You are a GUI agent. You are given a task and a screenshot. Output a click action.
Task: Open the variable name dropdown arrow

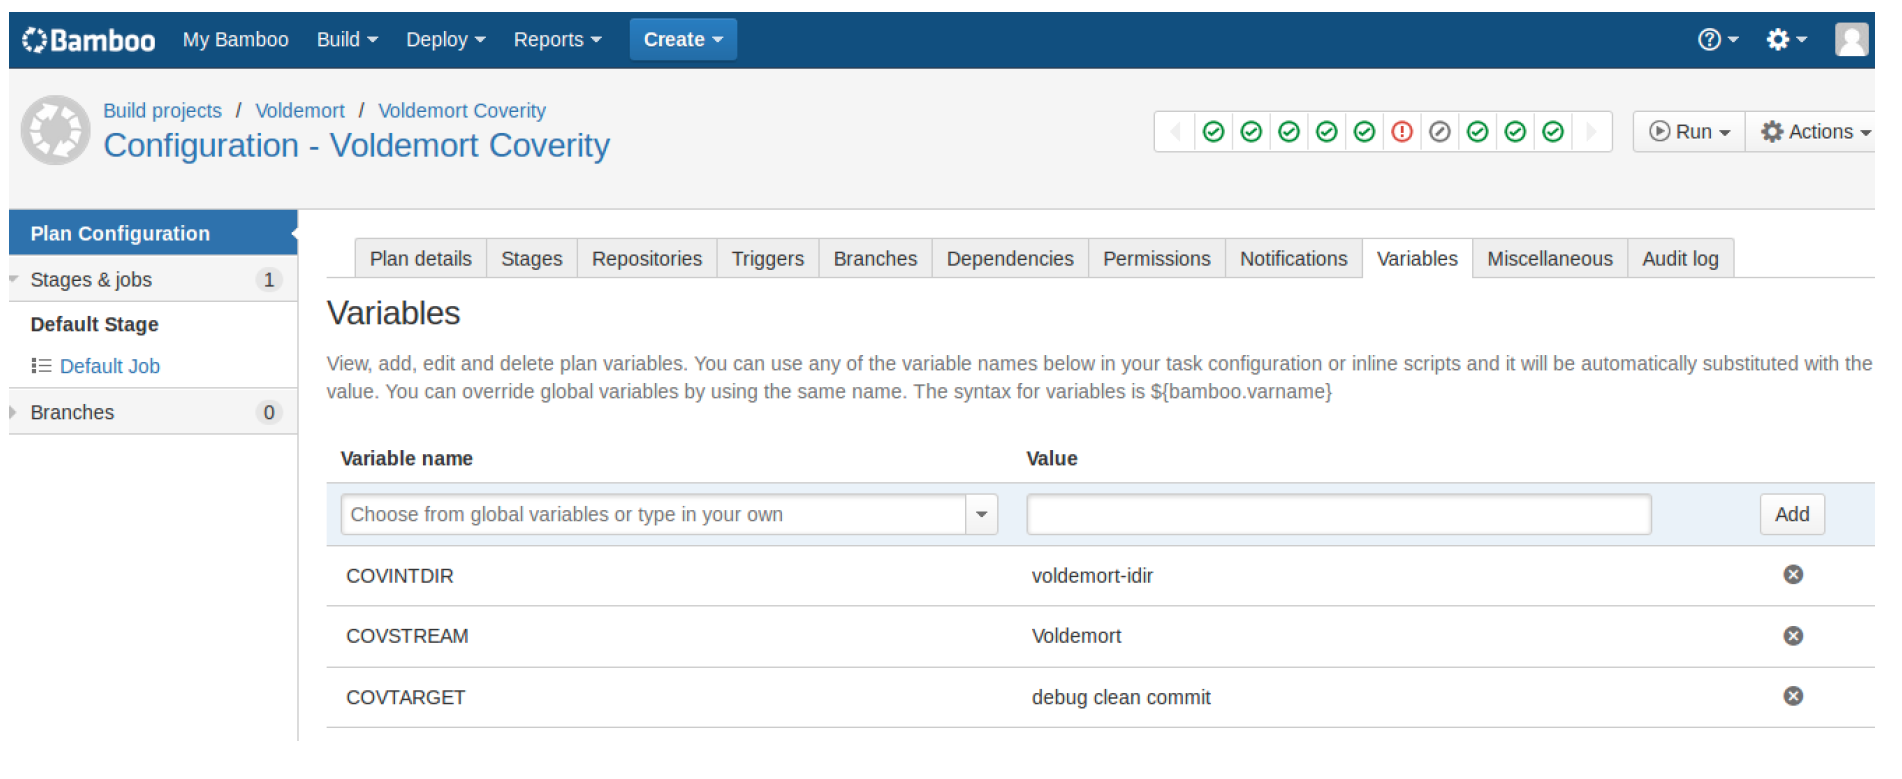981,515
